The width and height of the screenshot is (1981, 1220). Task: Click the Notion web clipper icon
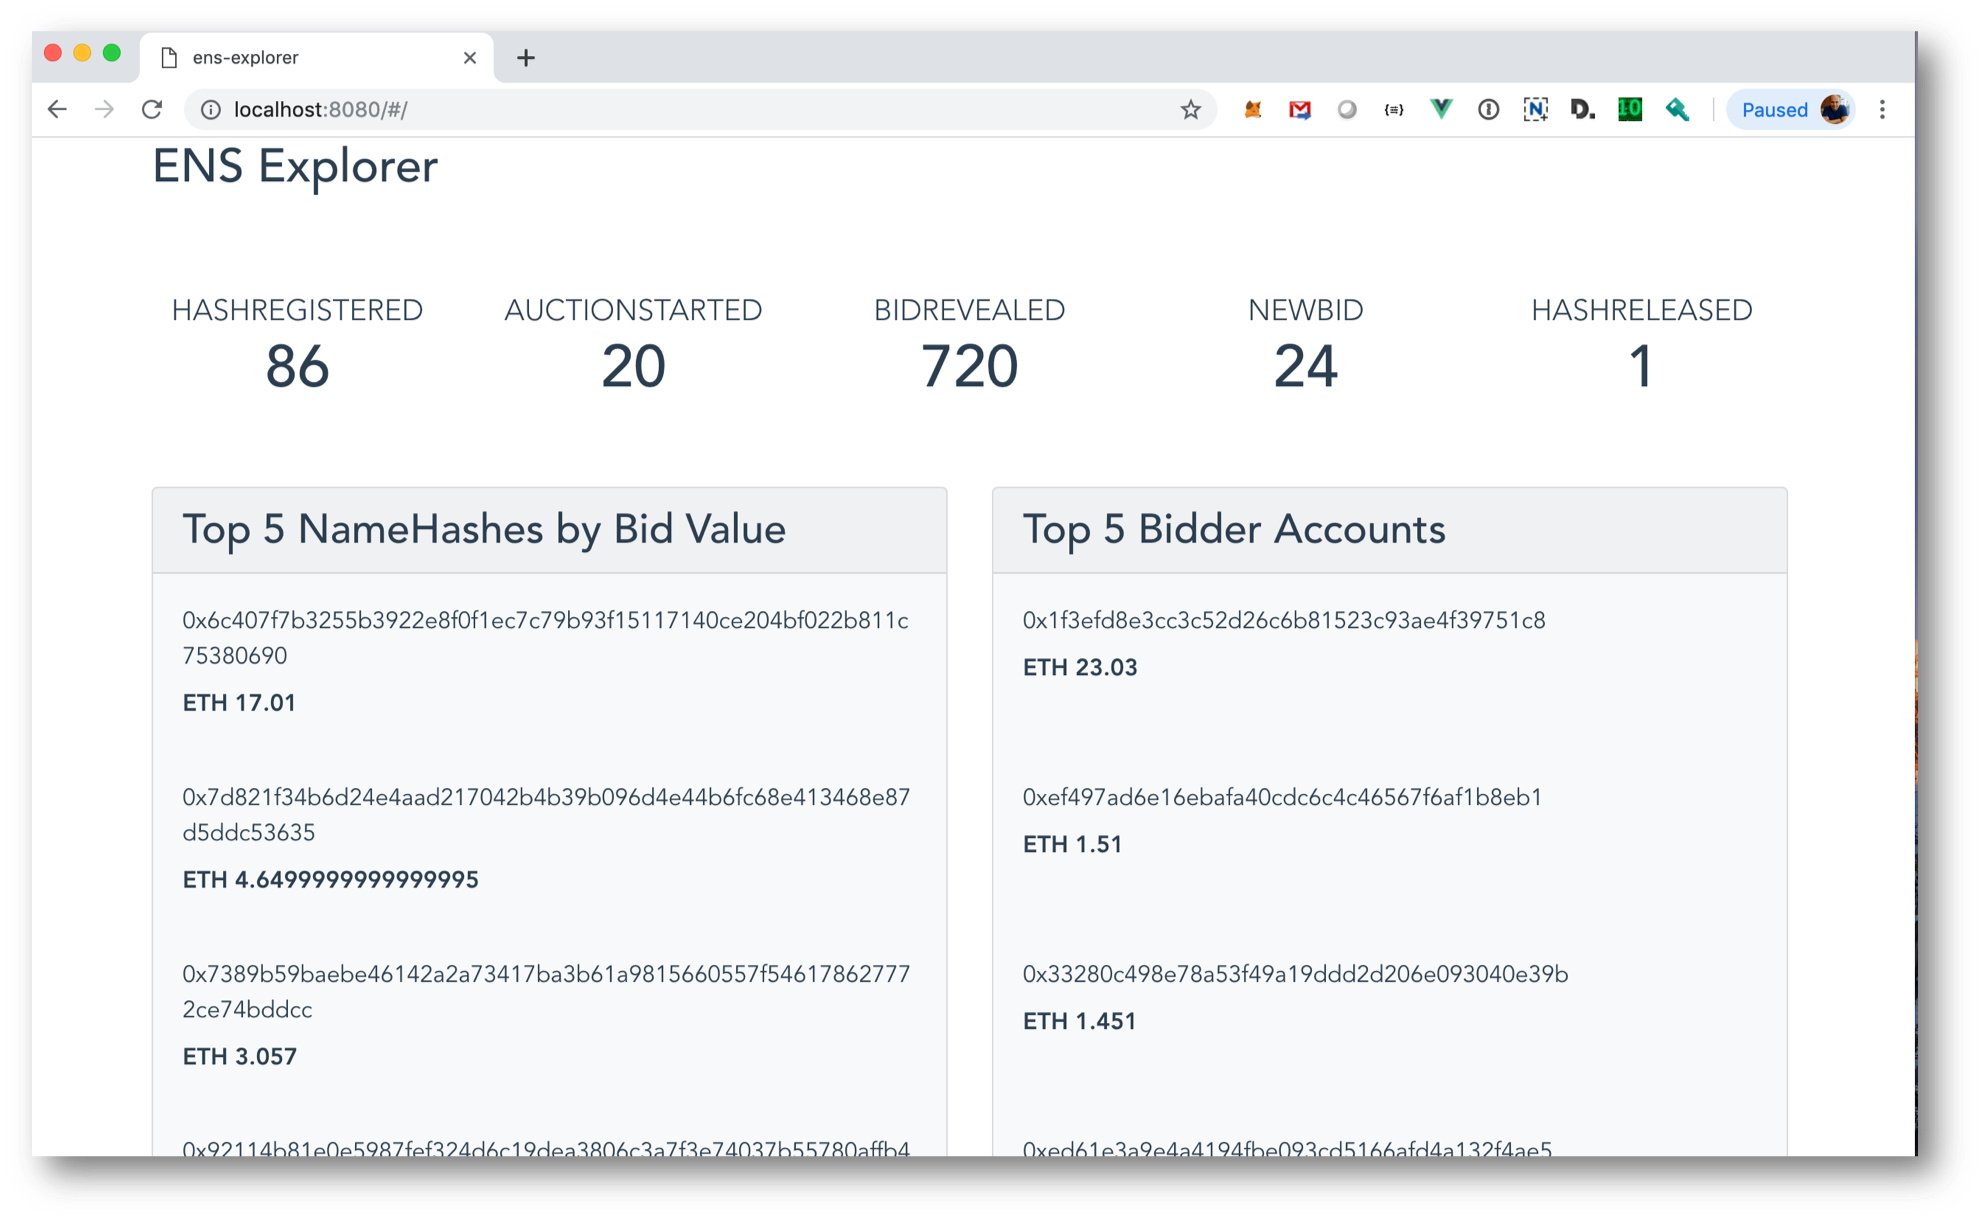[x=1535, y=110]
